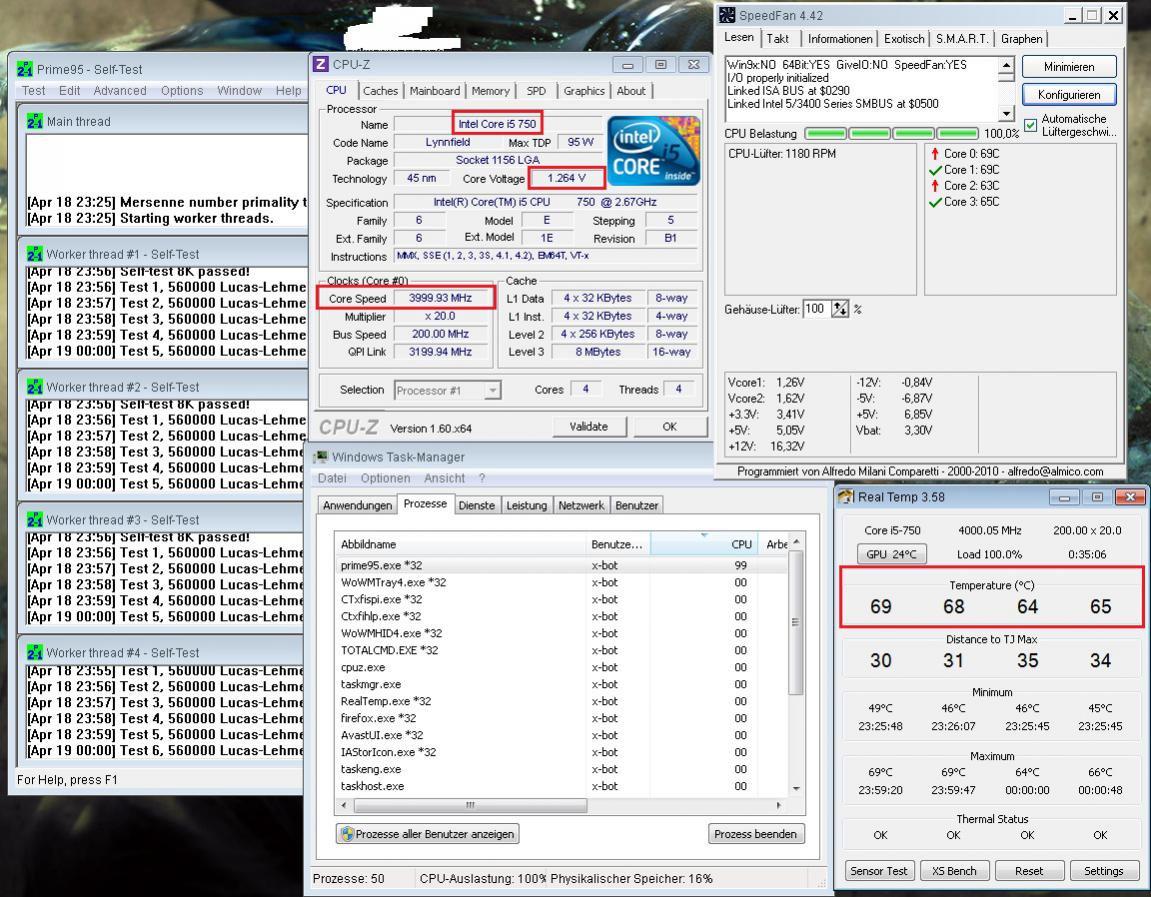This screenshot has width=1151, height=897.
Task: Click the Core 1 green checkmark icon in SpeedFan
Action: point(935,170)
